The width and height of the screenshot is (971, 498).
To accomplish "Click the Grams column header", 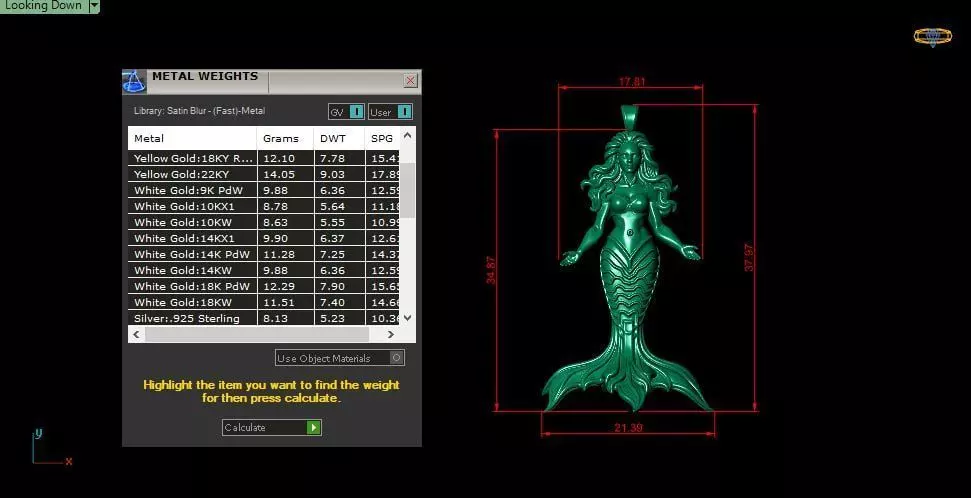I will coord(285,138).
